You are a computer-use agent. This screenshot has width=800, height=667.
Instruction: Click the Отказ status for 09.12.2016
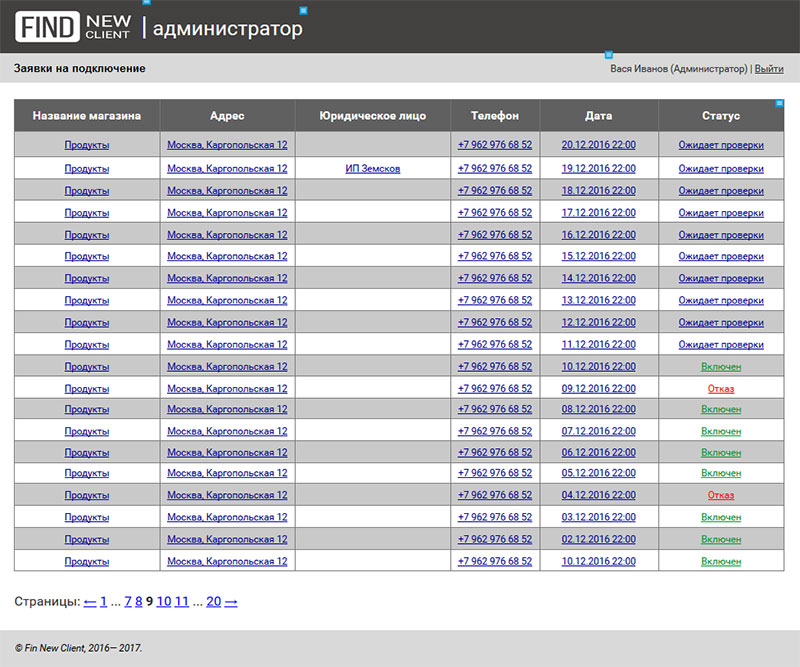point(720,389)
